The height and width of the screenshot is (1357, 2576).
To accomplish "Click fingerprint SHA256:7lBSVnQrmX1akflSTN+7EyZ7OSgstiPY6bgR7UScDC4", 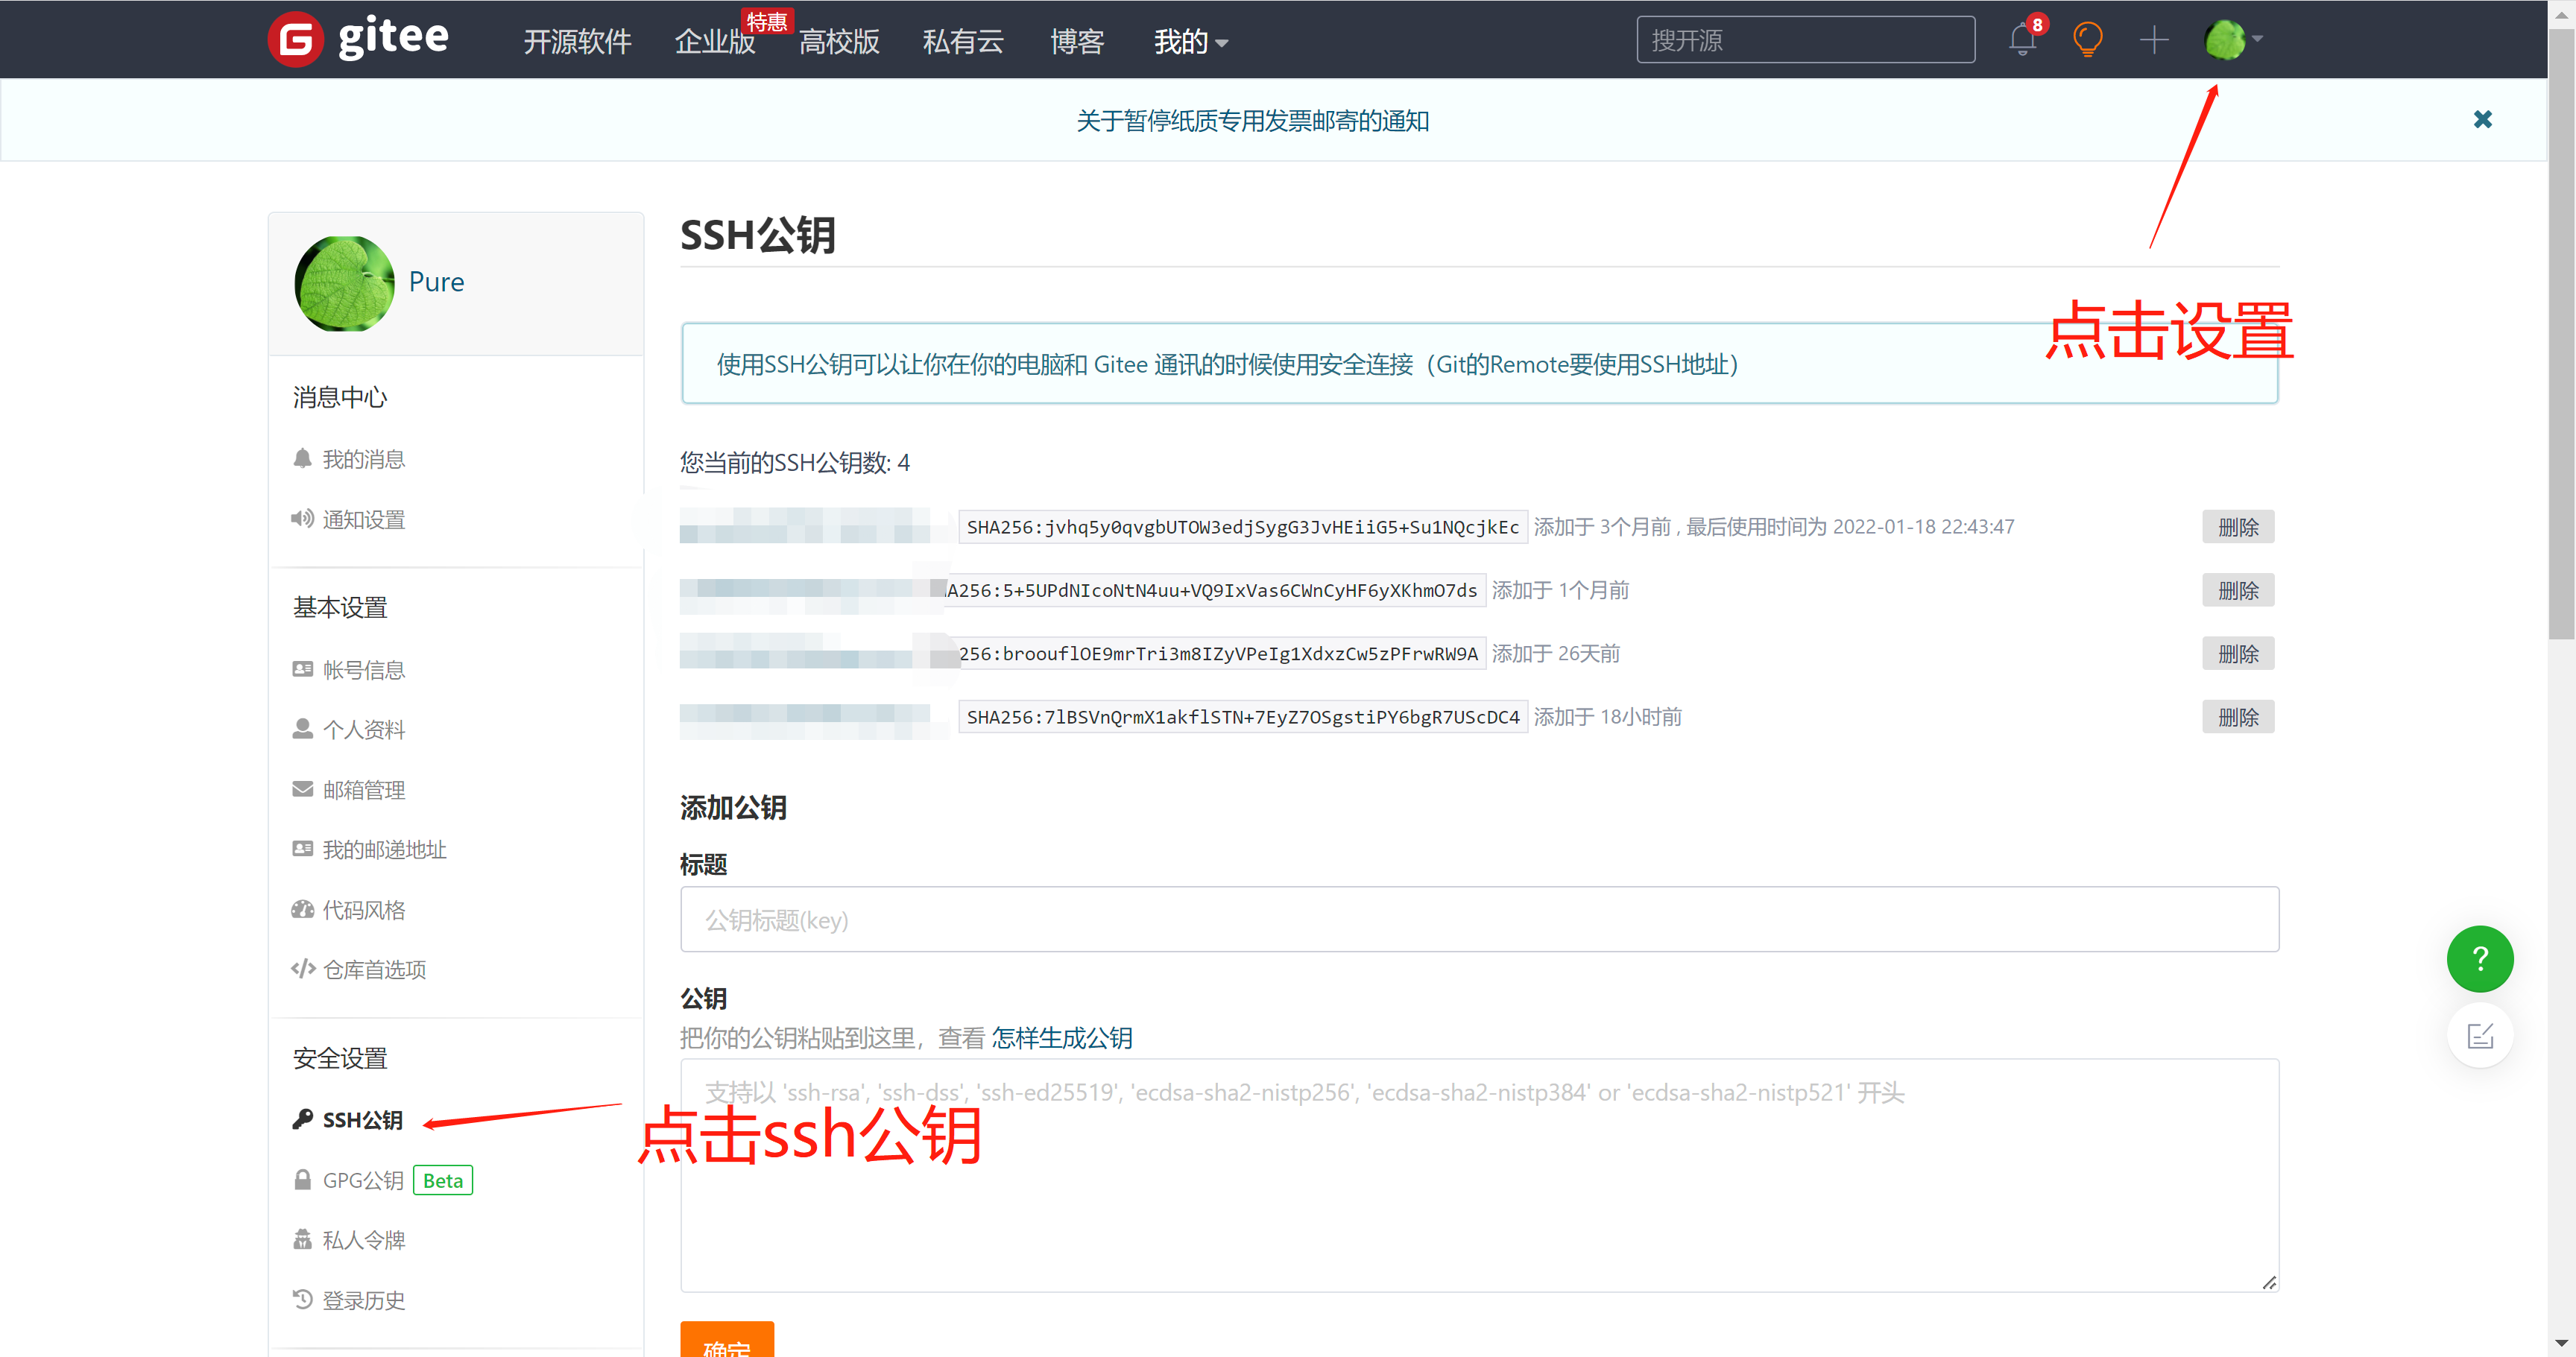I will pos(1242,717).
